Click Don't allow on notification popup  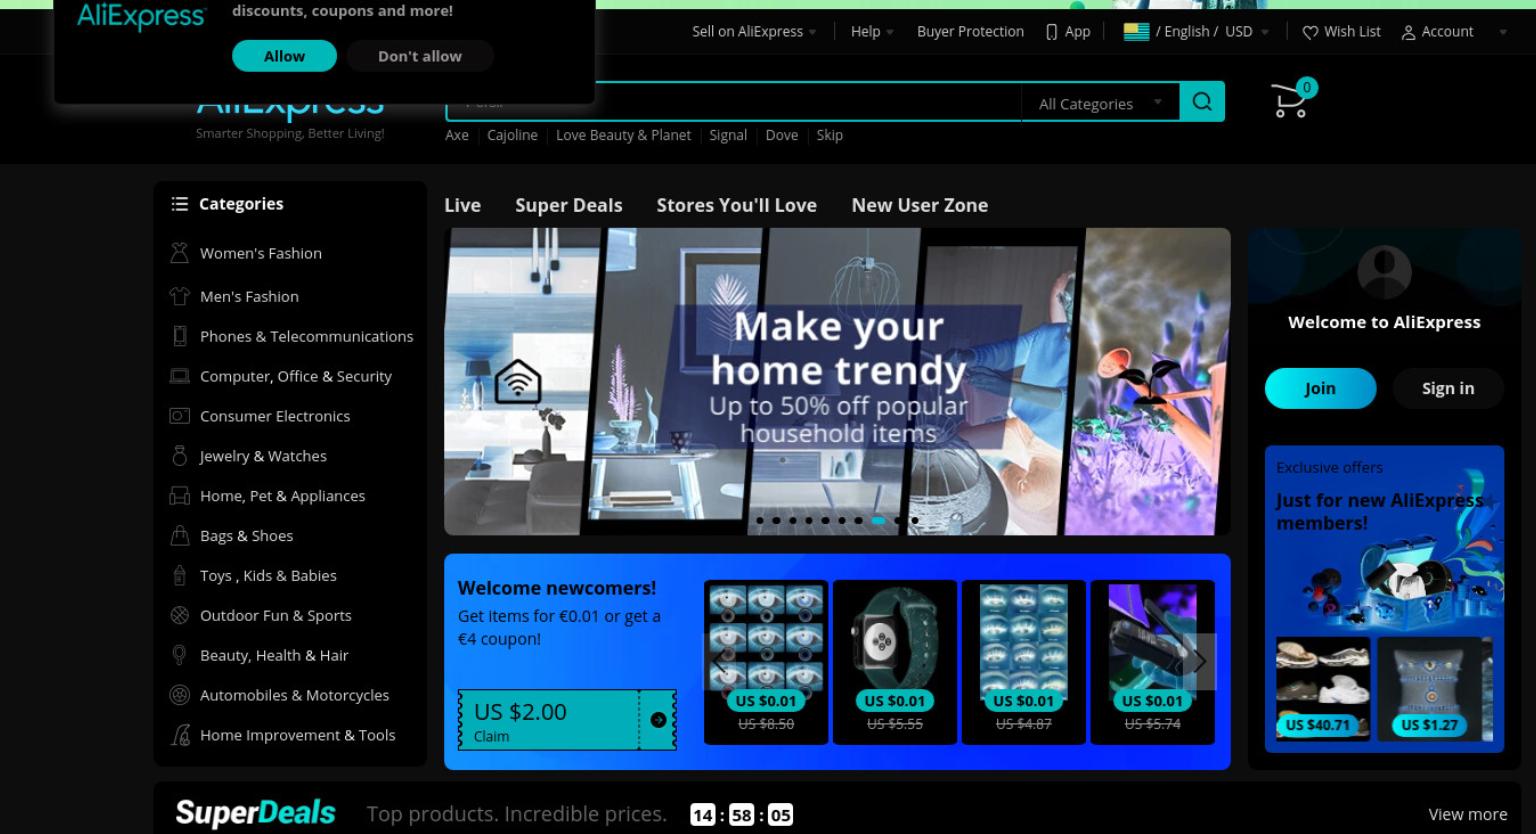pyautogui.click(x=420, y=56)
